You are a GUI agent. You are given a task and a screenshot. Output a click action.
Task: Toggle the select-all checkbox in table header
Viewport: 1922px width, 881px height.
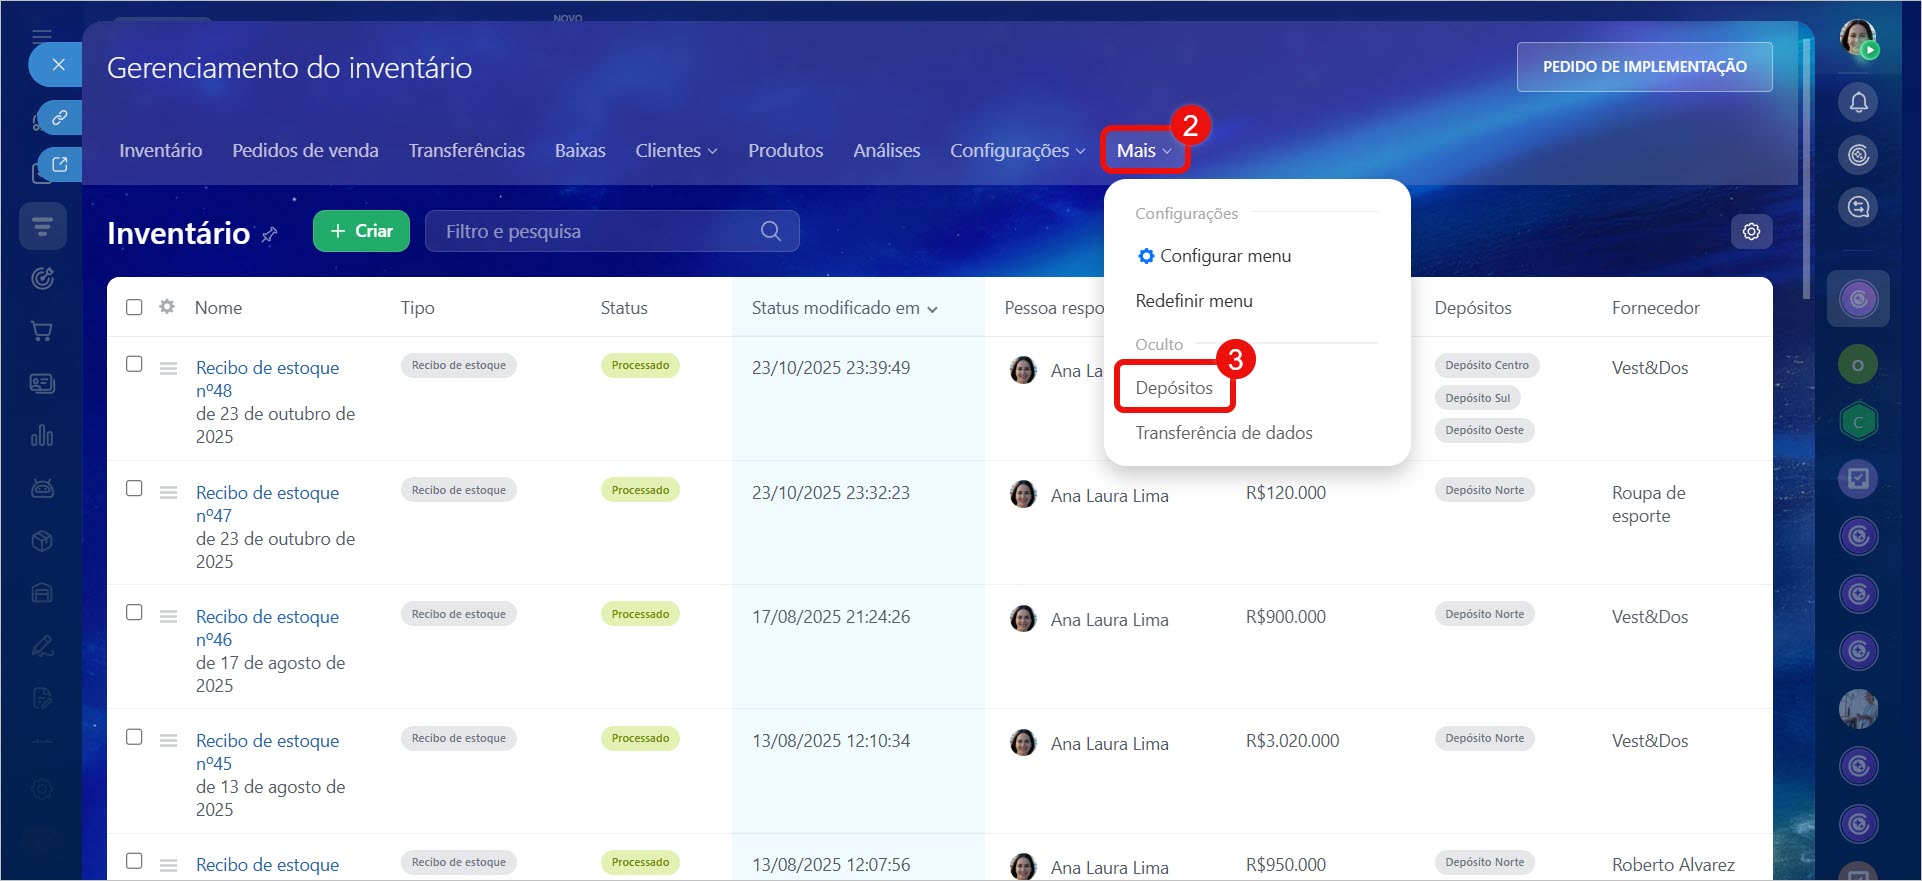[x=134, y=307]
